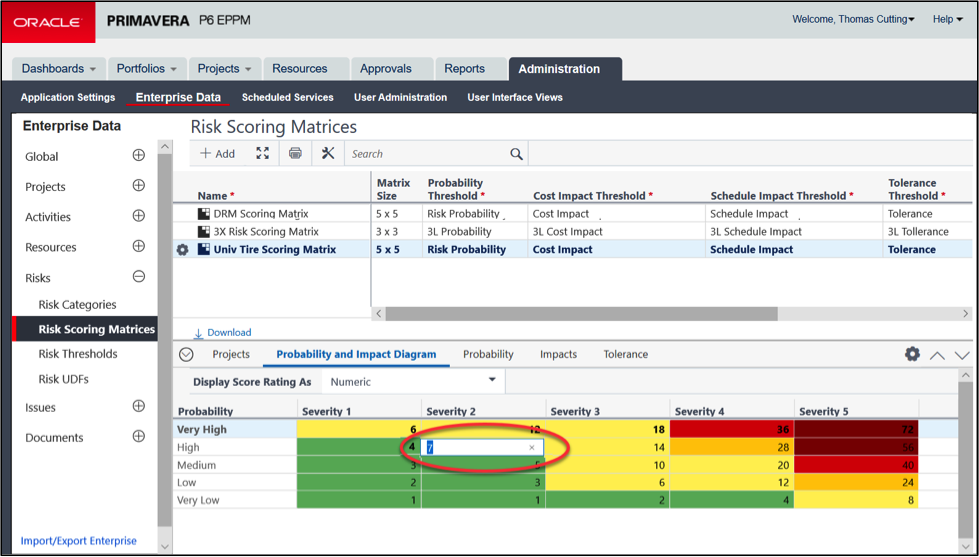Select Probability and Impact Diagram tab
The height and width of the screenshot is (557, 979).
tap(357, 354)
